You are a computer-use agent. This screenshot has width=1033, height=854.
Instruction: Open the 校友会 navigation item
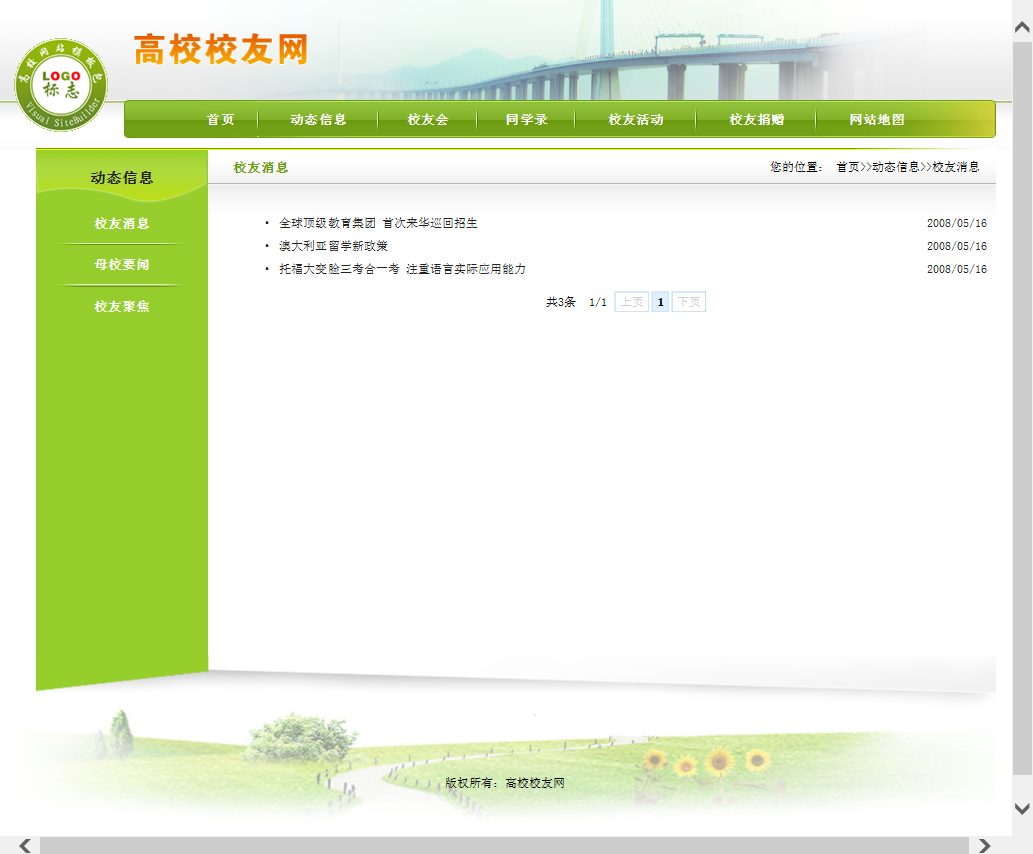tap(427, 120)
